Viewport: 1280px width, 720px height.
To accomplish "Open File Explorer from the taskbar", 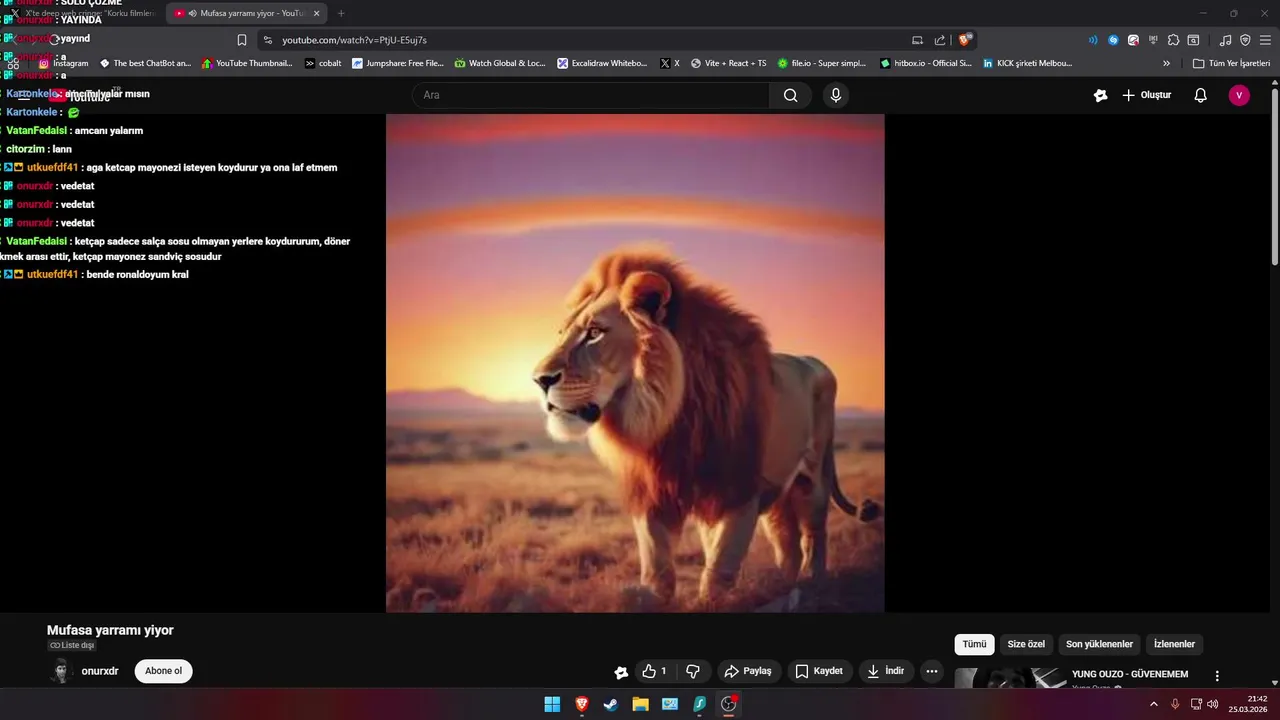I will (640, 704).
